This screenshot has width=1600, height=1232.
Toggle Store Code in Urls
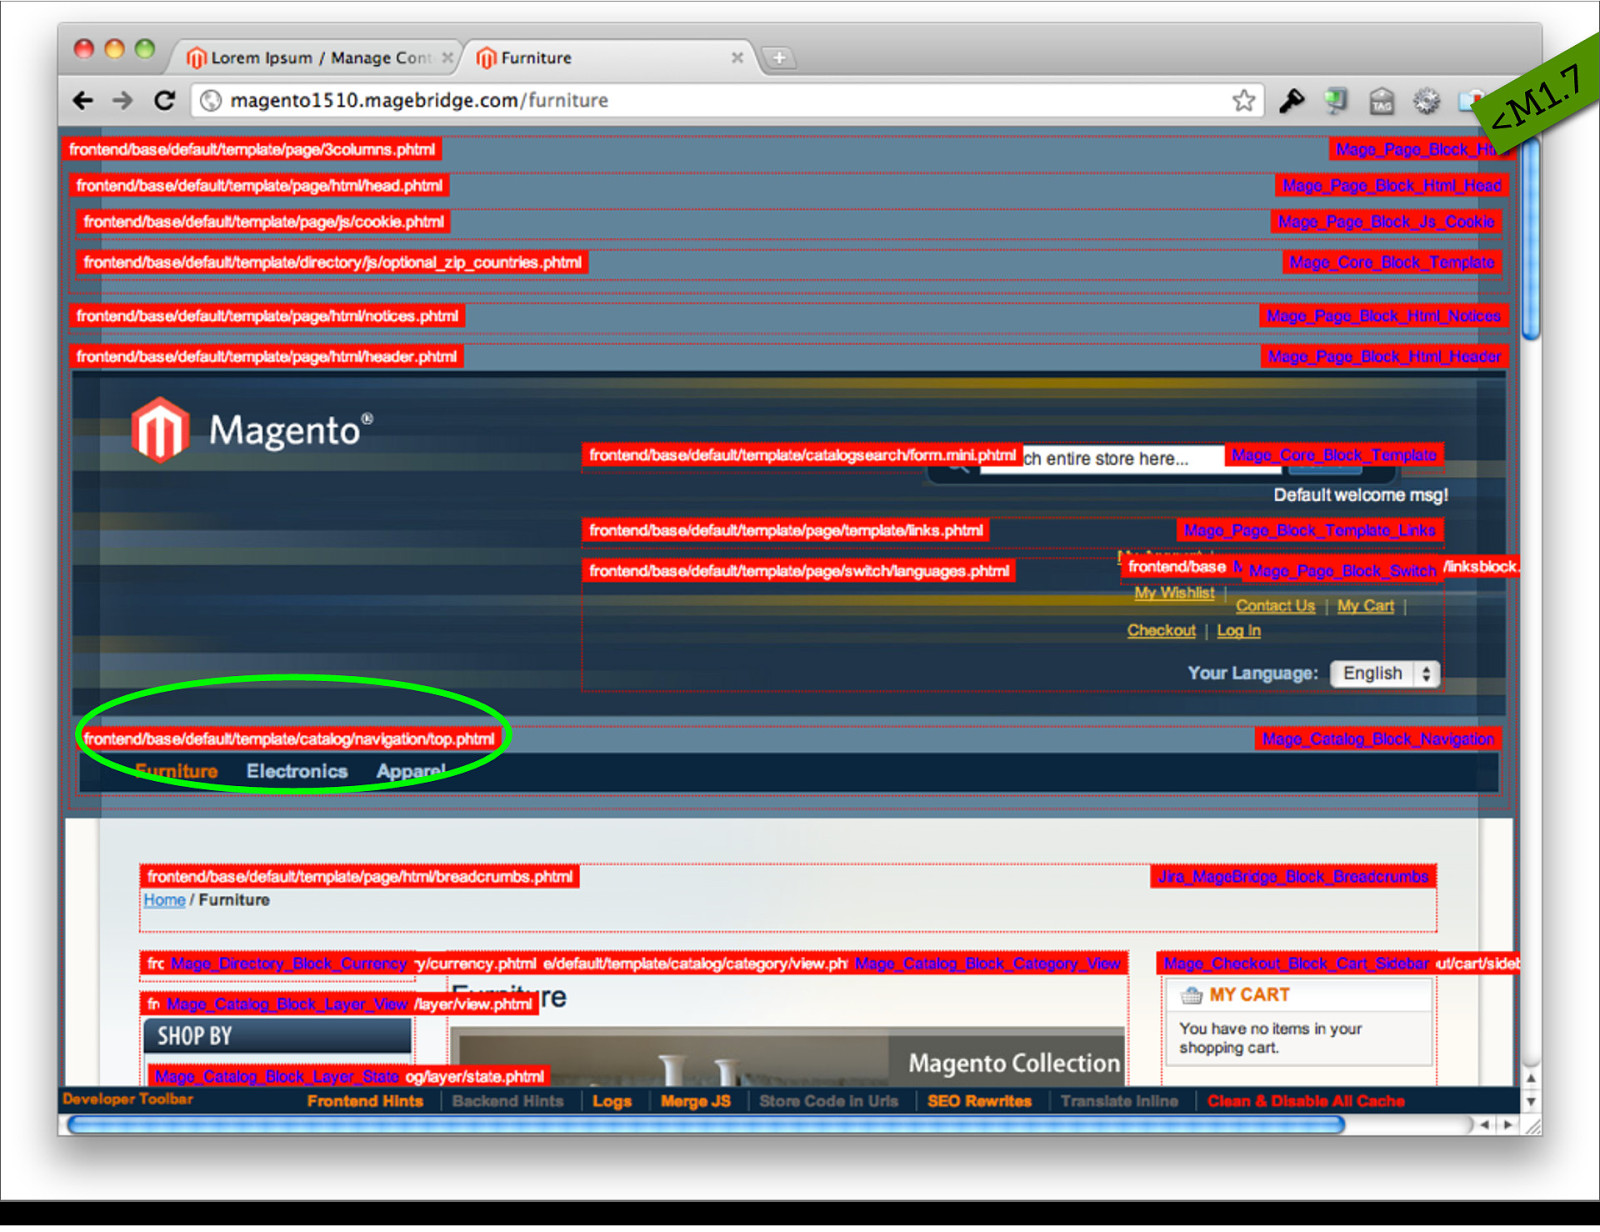[x=828, y=1101]
